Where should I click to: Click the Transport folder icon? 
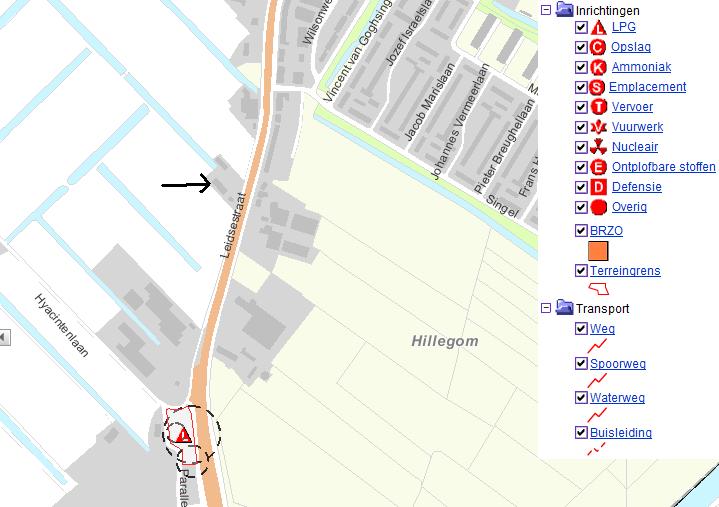click(564, 308)
